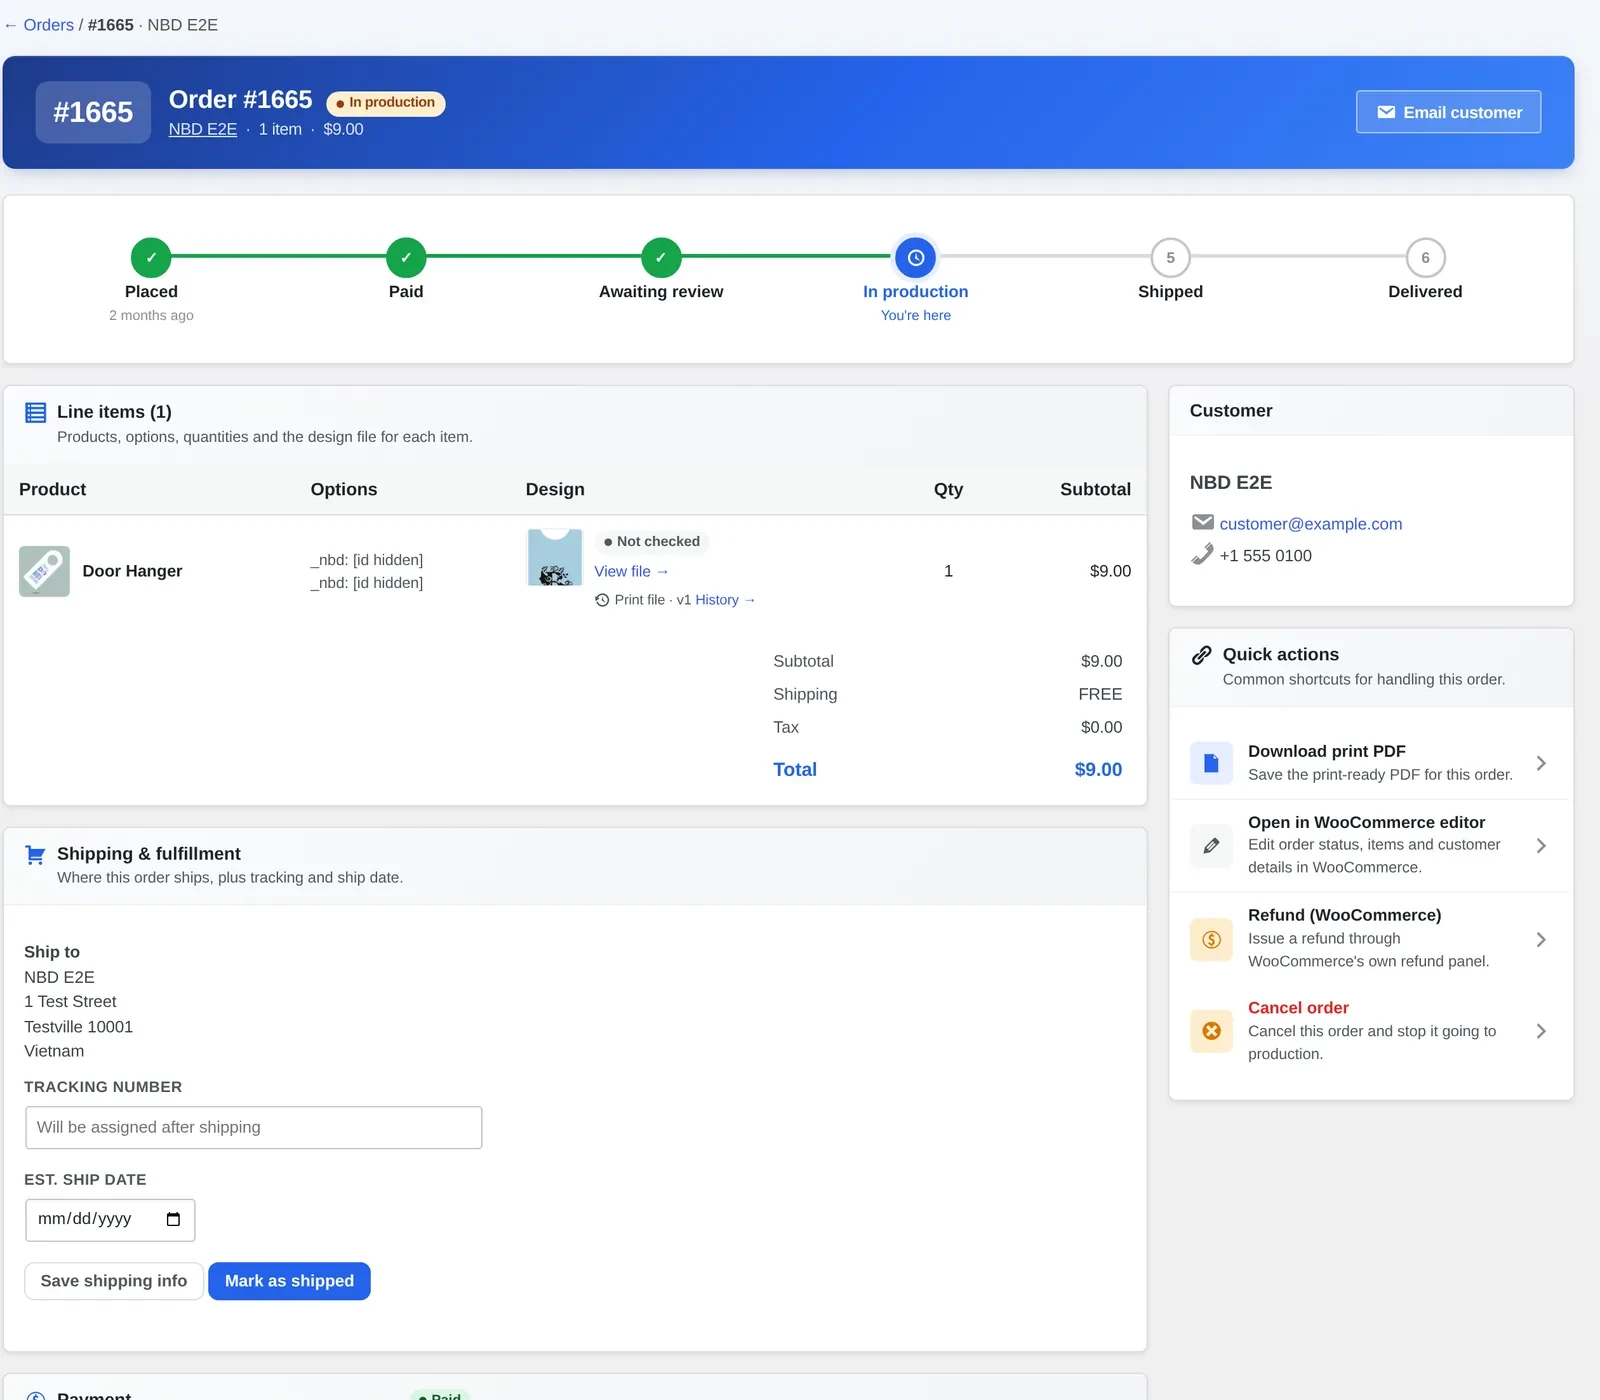Click the refund dollar coin icon
The width and height of the screenshot is (1600, 1400).
(x=1211, y=940)
